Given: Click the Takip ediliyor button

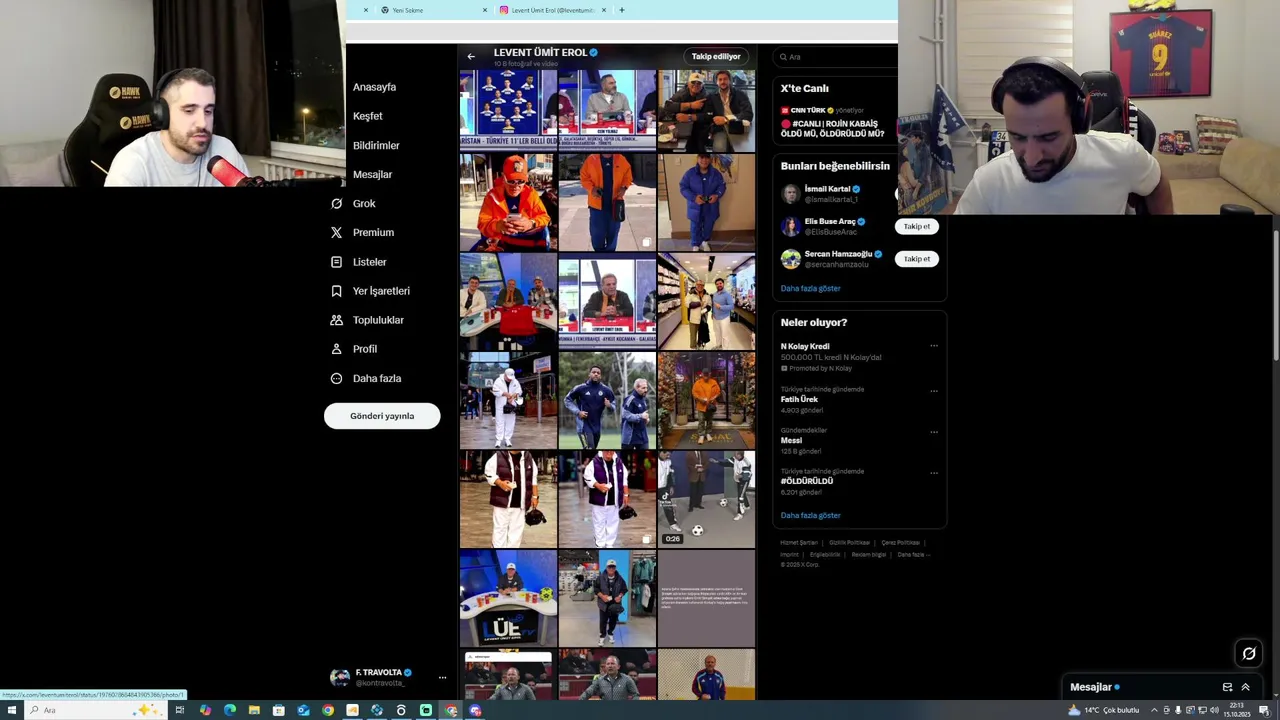Looking at the screenshot, I should [x=716, y=57].
